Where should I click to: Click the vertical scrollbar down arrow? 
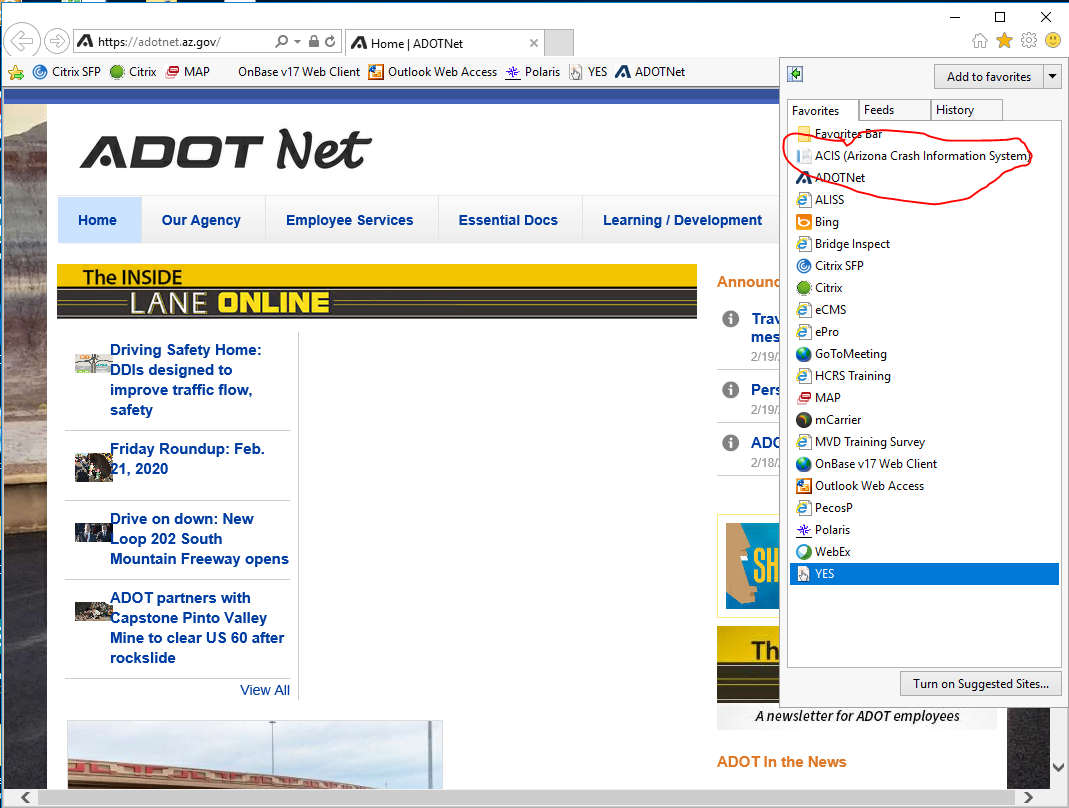1058,767
